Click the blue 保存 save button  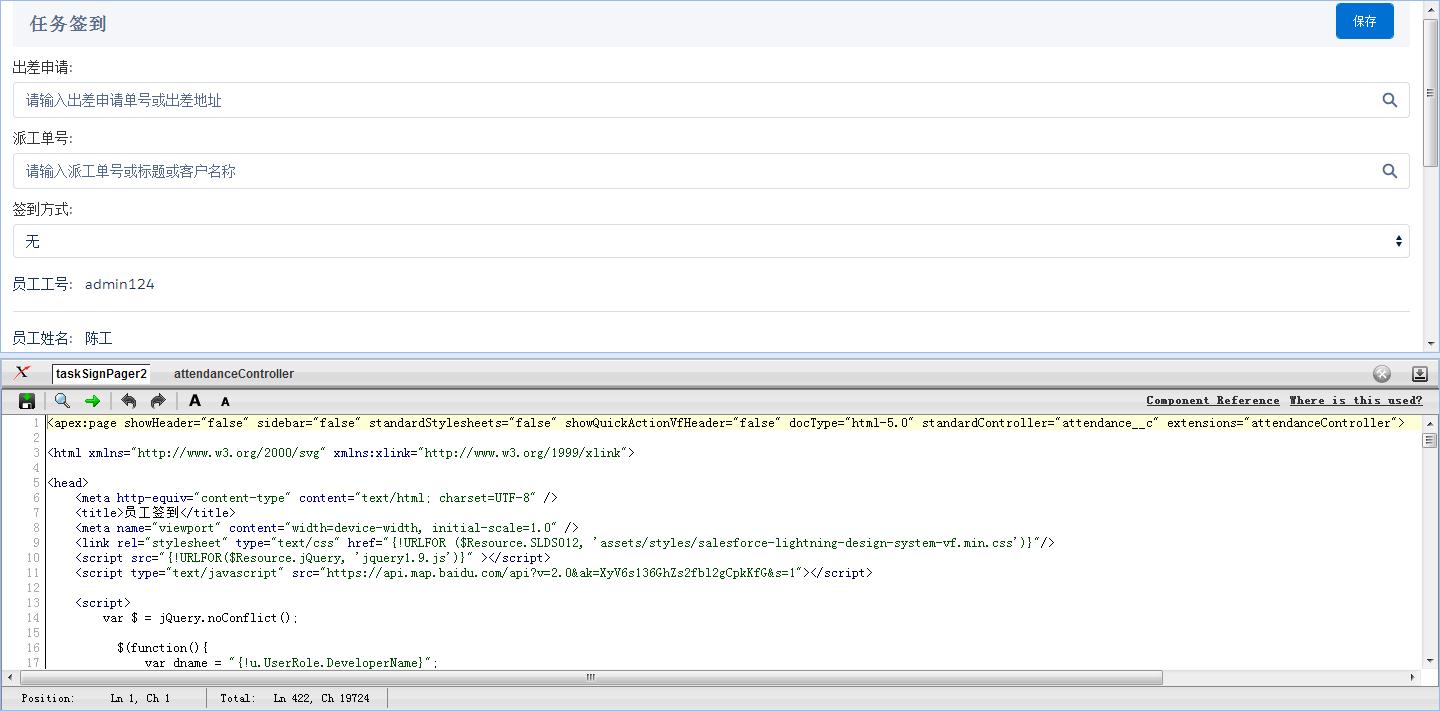pos(1364,21)
